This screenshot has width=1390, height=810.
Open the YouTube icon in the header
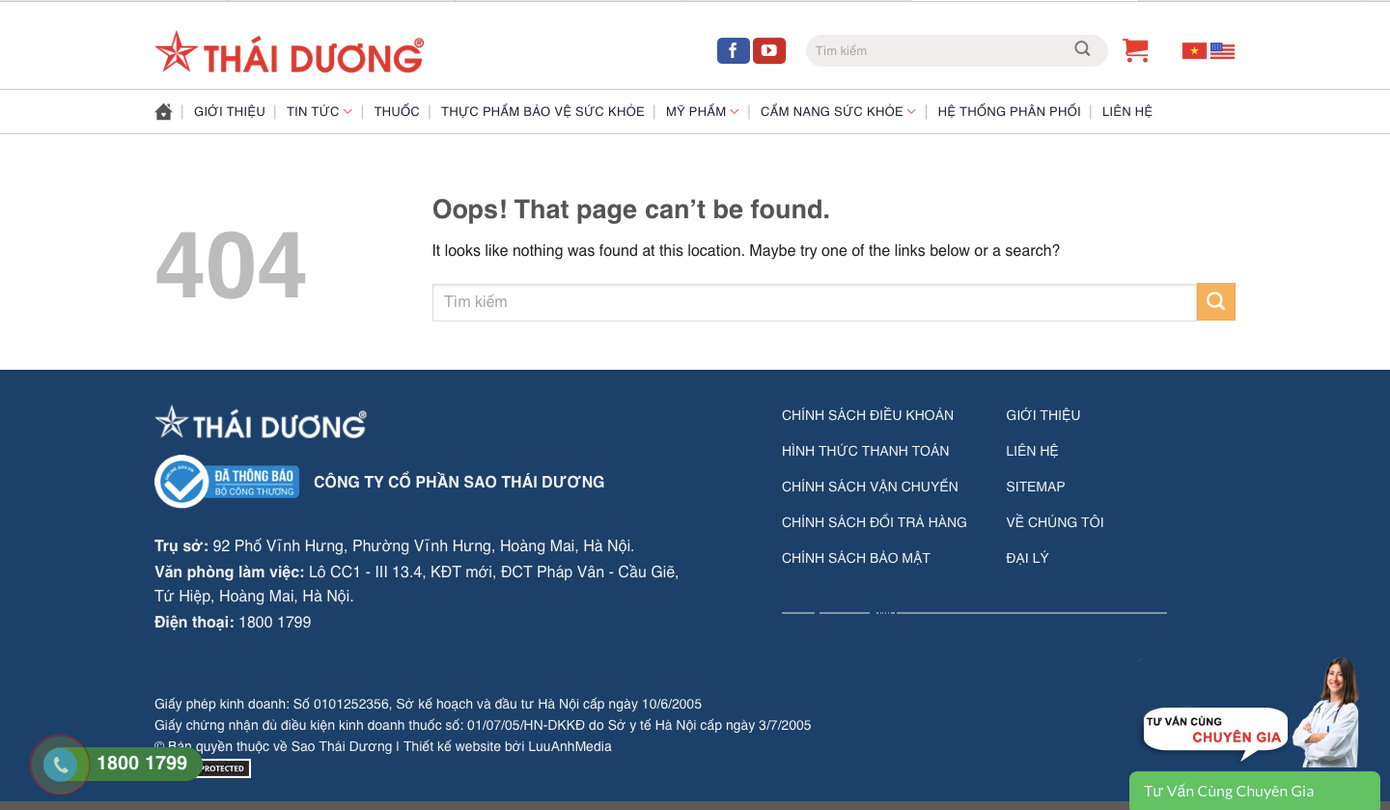[768, 50]
